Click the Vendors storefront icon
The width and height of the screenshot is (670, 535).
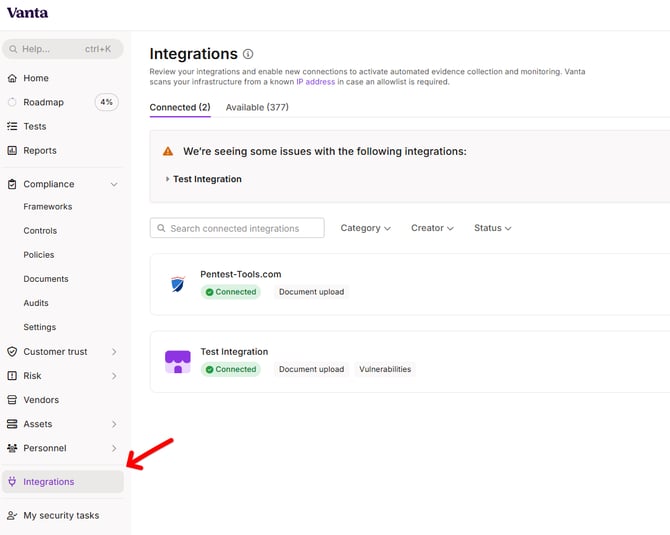pos(12,400)
